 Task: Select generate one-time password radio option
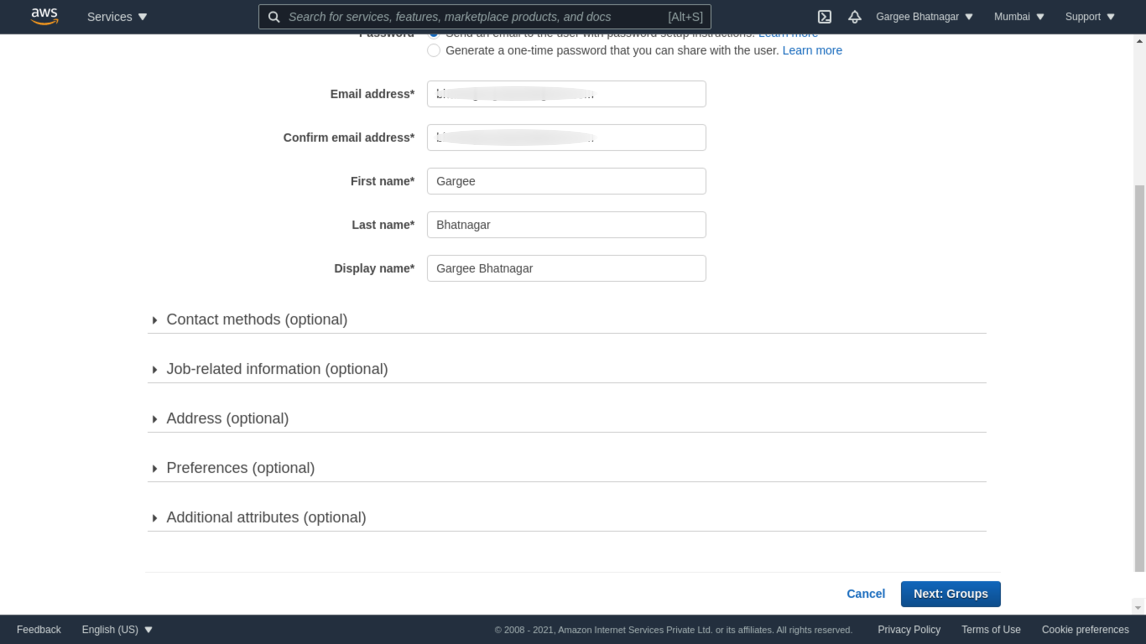(434, 51)
